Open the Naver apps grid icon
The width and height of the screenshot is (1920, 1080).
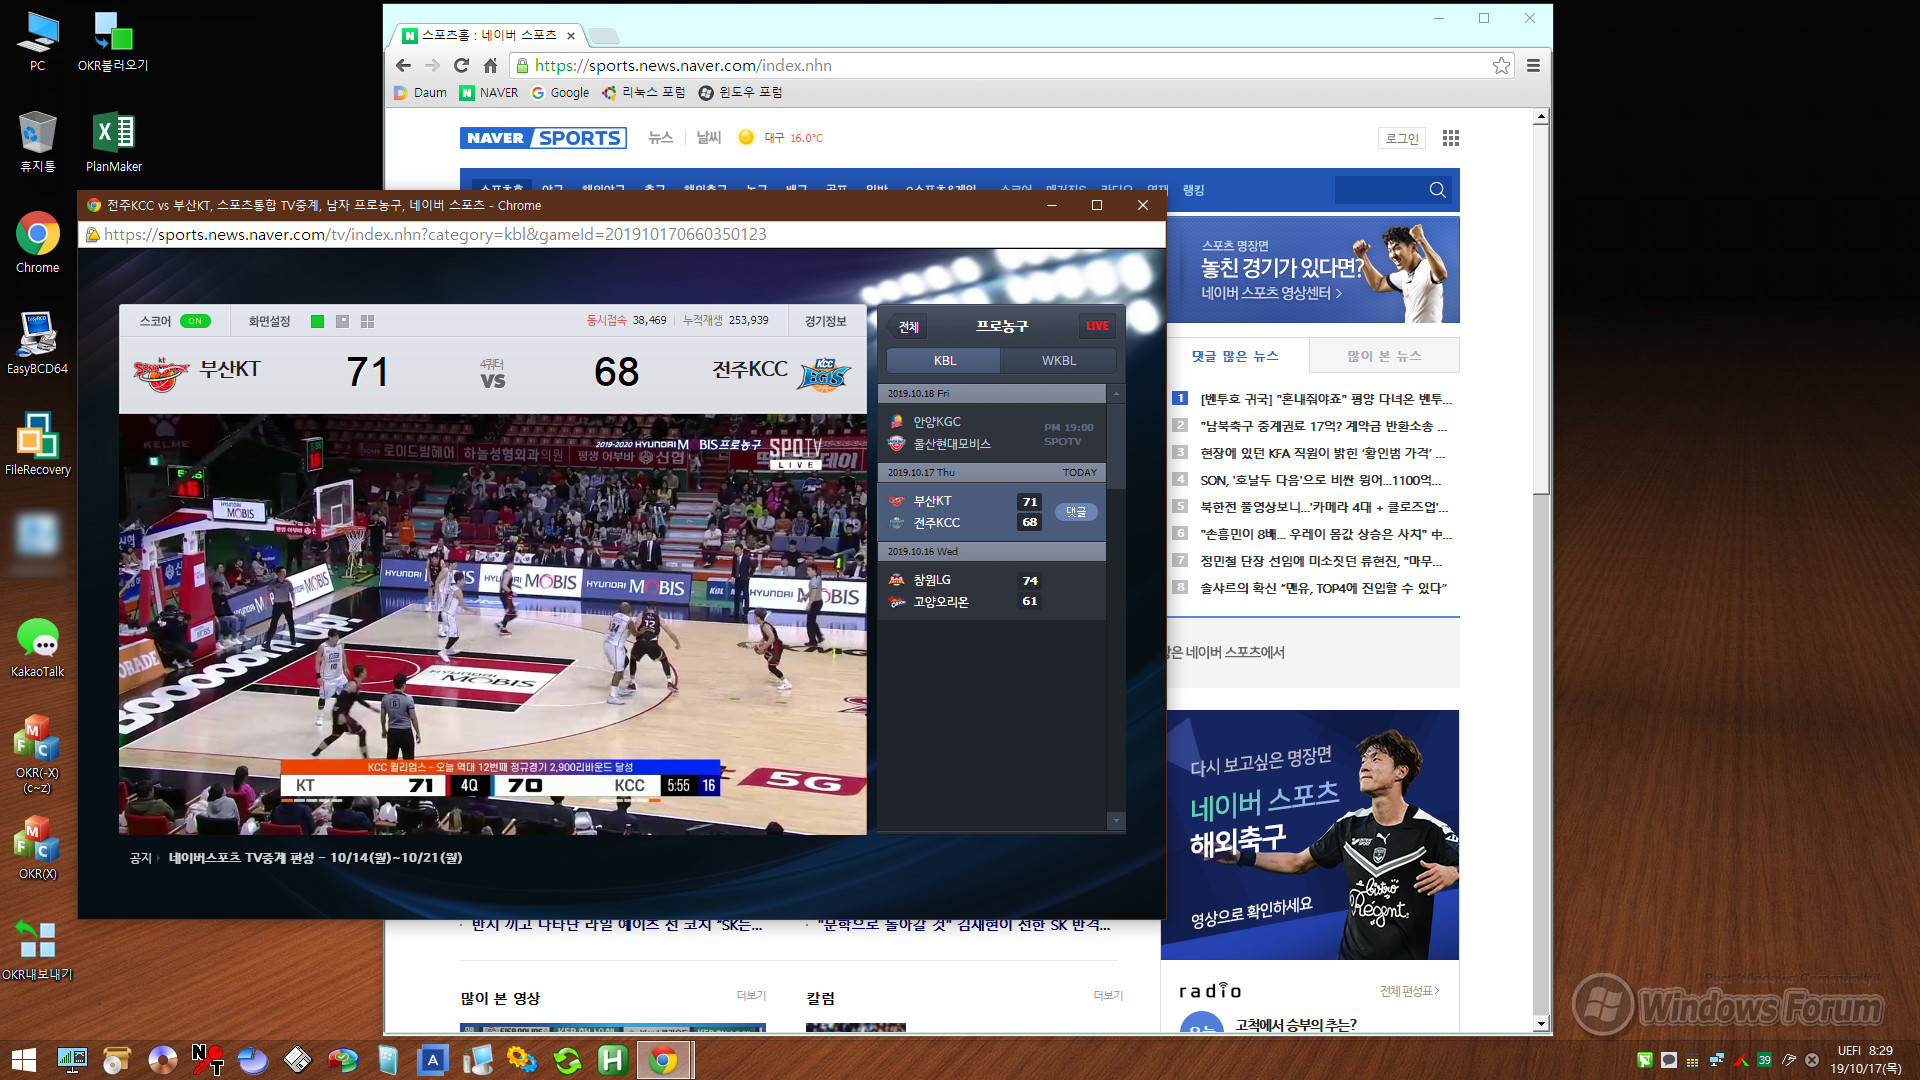(1450, 138)
